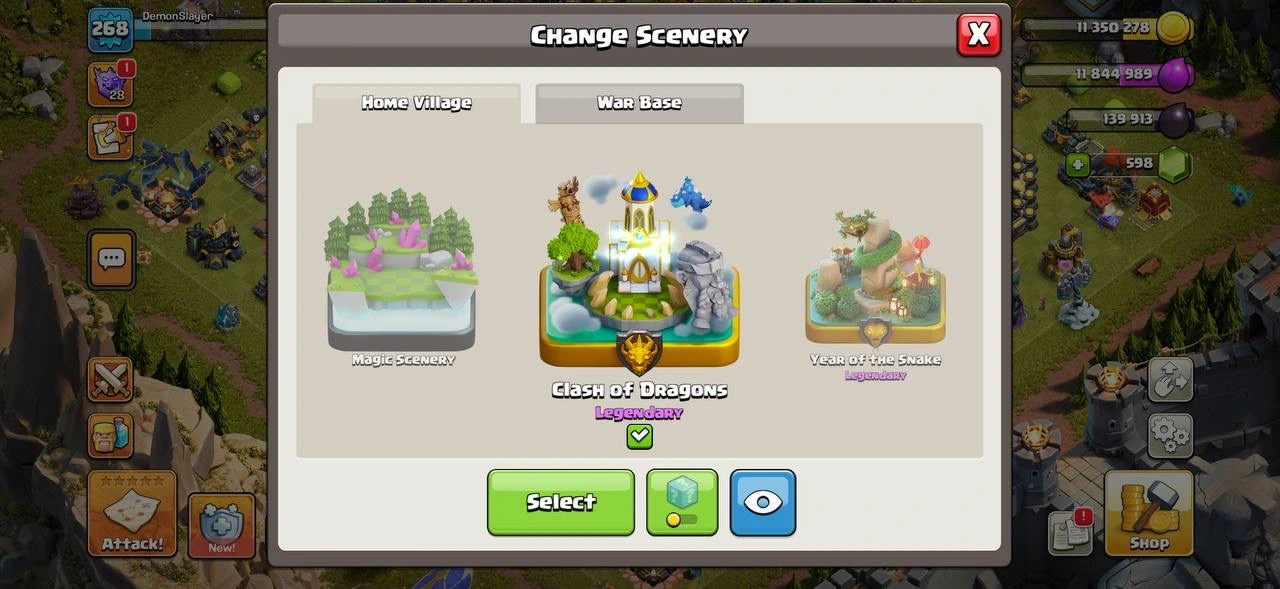
Task: Preview scenery with the blue eye button
Action: (763, 502)
